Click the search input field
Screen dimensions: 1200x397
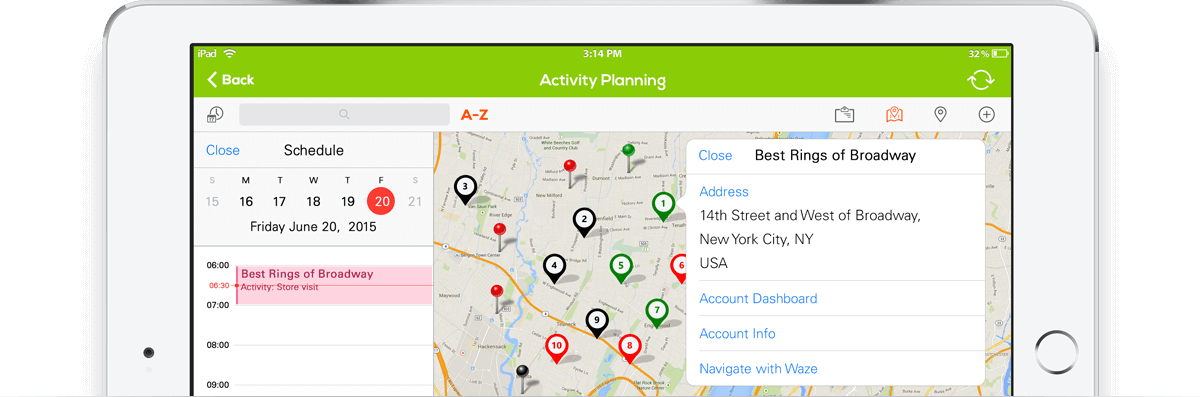pos(344,114)
